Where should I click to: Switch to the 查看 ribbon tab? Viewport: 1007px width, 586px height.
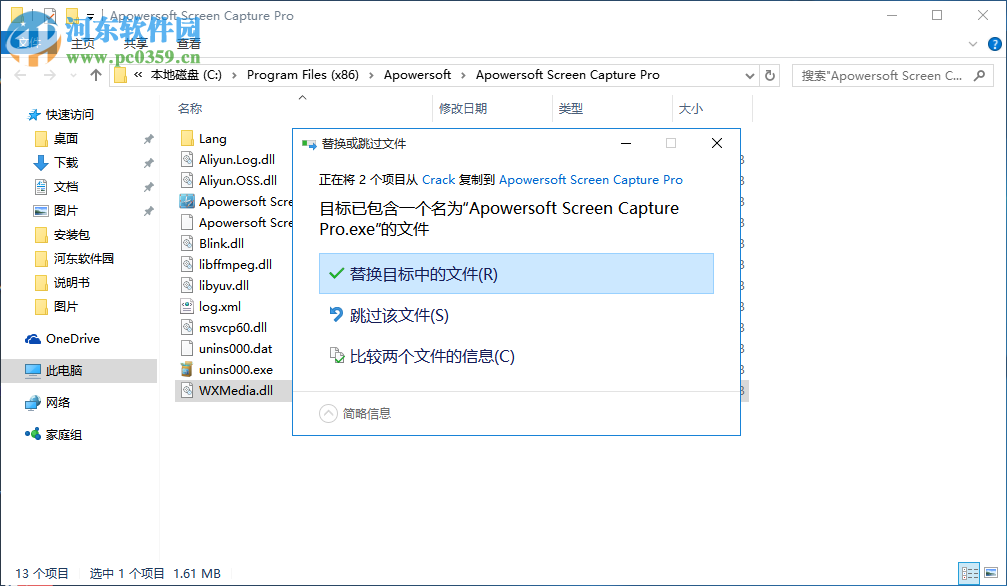click(x=189, y=43)
